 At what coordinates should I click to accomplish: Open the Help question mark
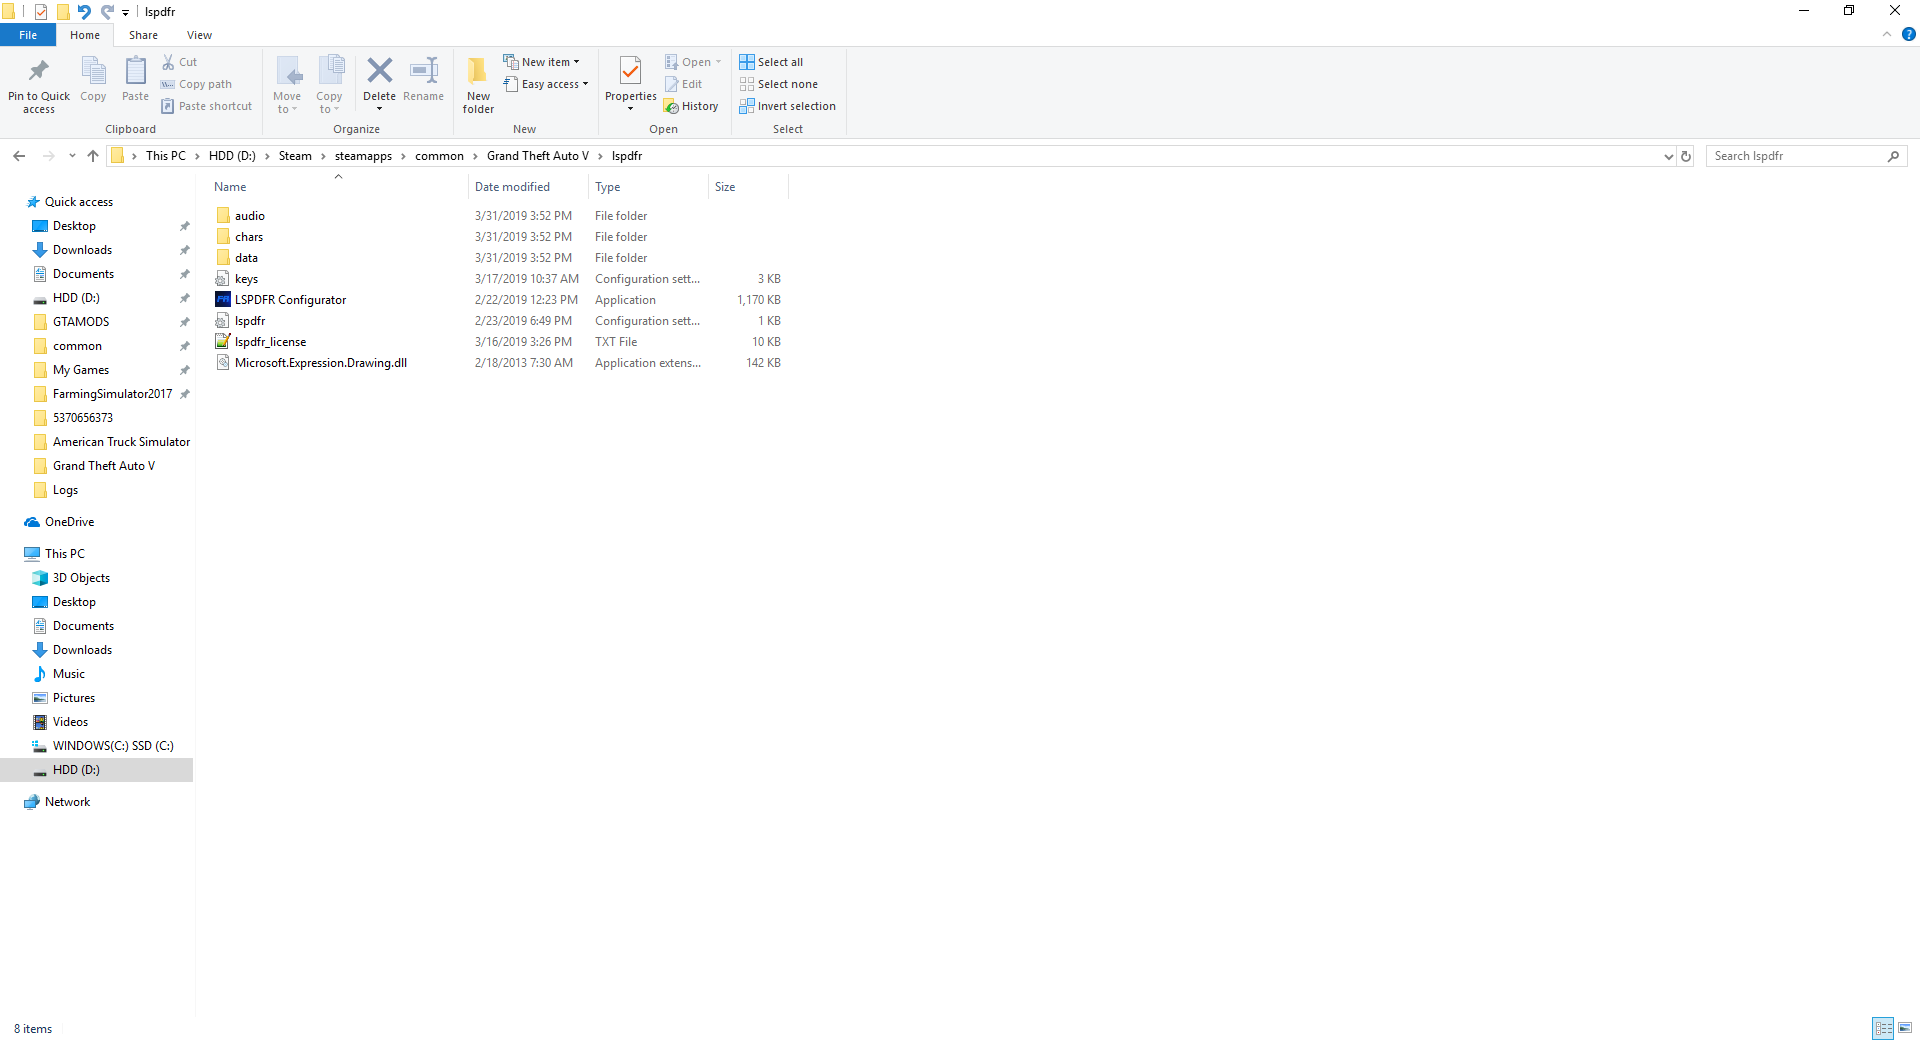[x=1908, y=34]
